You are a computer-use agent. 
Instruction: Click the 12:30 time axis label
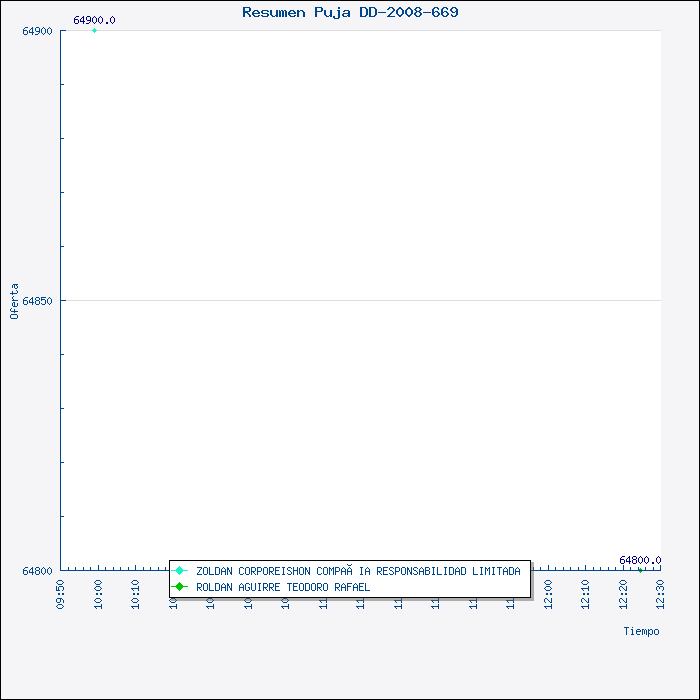pos(661,592)
